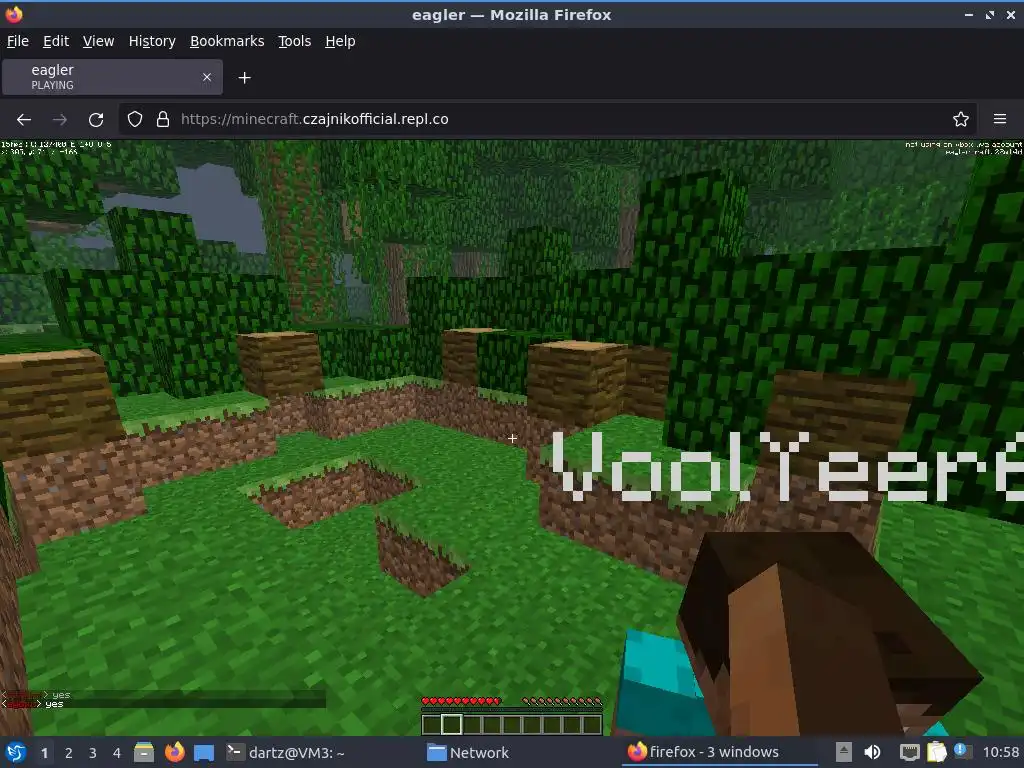This screenshot has width=1024, height=768.
Task: Bookmark this page with the star icon
Action: click(961, 120)
